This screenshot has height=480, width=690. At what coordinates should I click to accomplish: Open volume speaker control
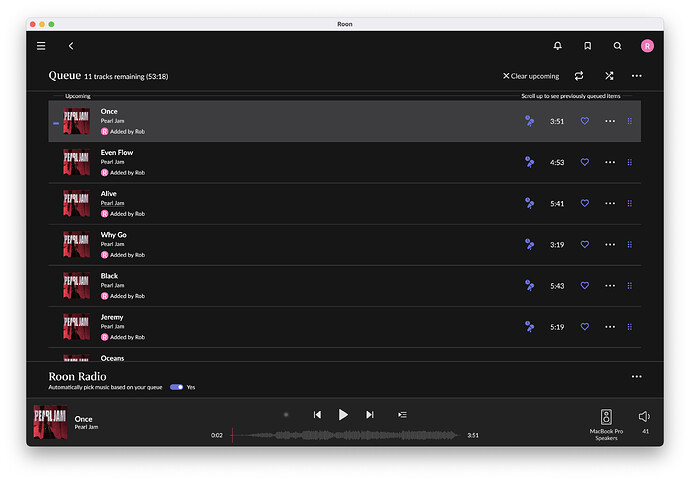(x=644, y=416)
